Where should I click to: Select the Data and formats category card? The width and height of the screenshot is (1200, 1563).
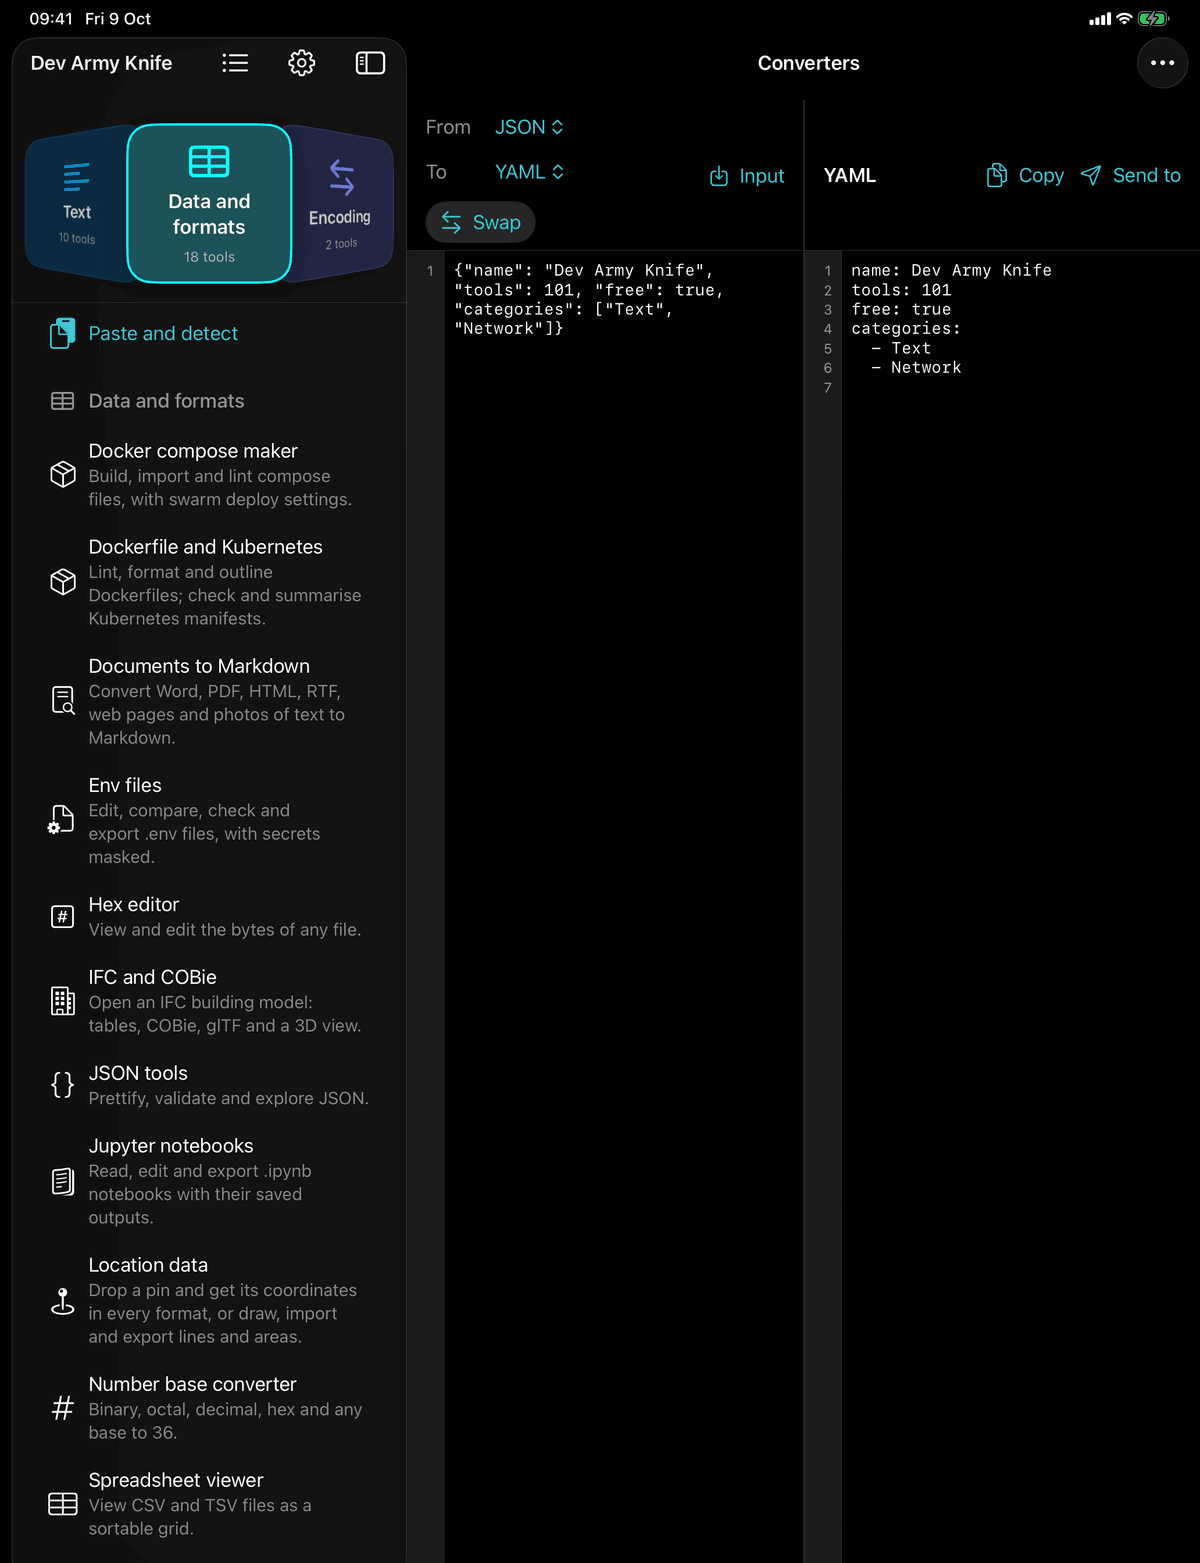pyautogui.click(x=209, y=204)
